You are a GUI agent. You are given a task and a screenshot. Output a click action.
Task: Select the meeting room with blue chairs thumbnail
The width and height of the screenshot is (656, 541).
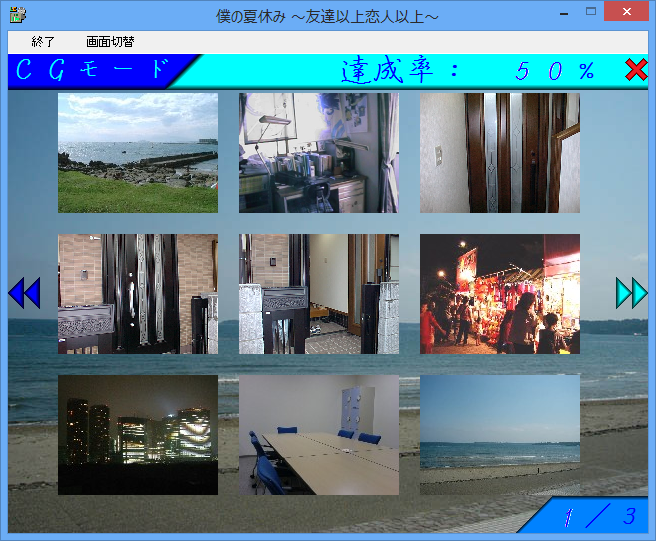(x=319, y=435)
